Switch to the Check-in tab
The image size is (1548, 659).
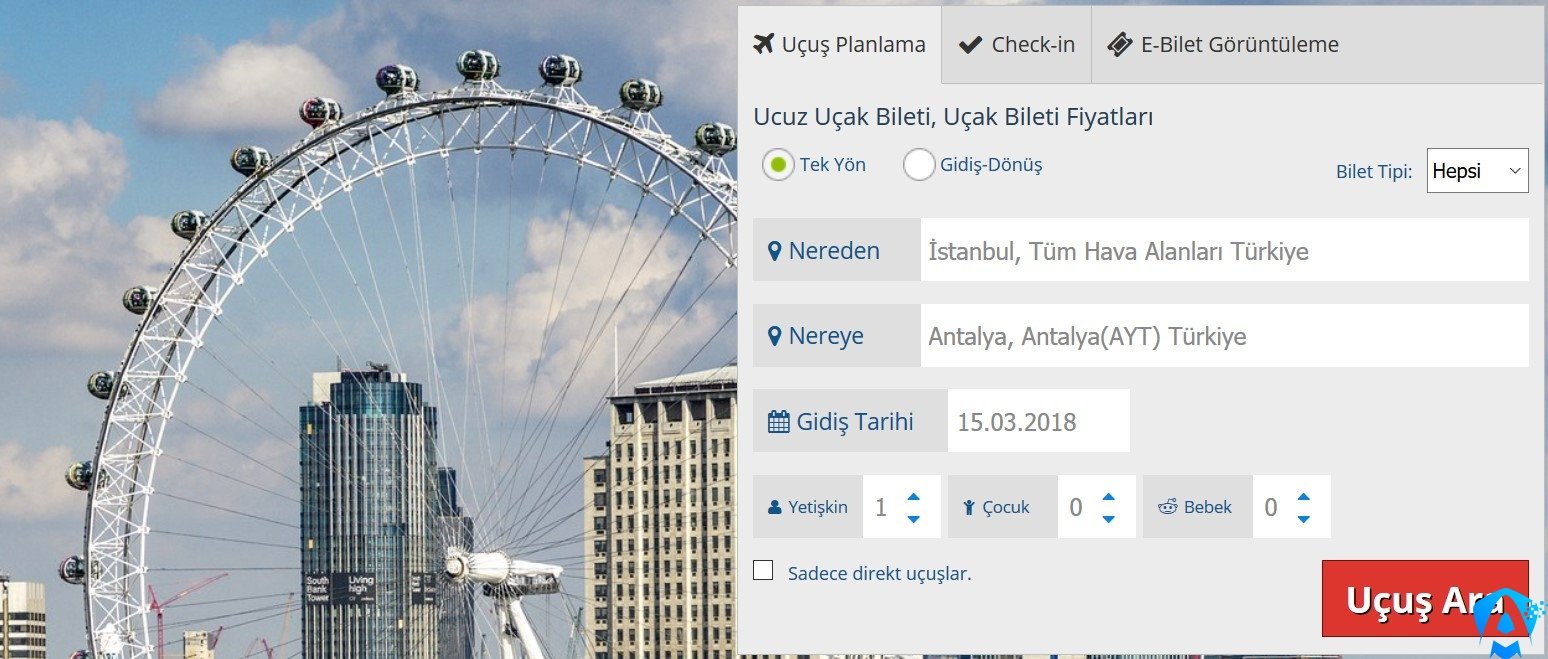(x=1016, y=45)
